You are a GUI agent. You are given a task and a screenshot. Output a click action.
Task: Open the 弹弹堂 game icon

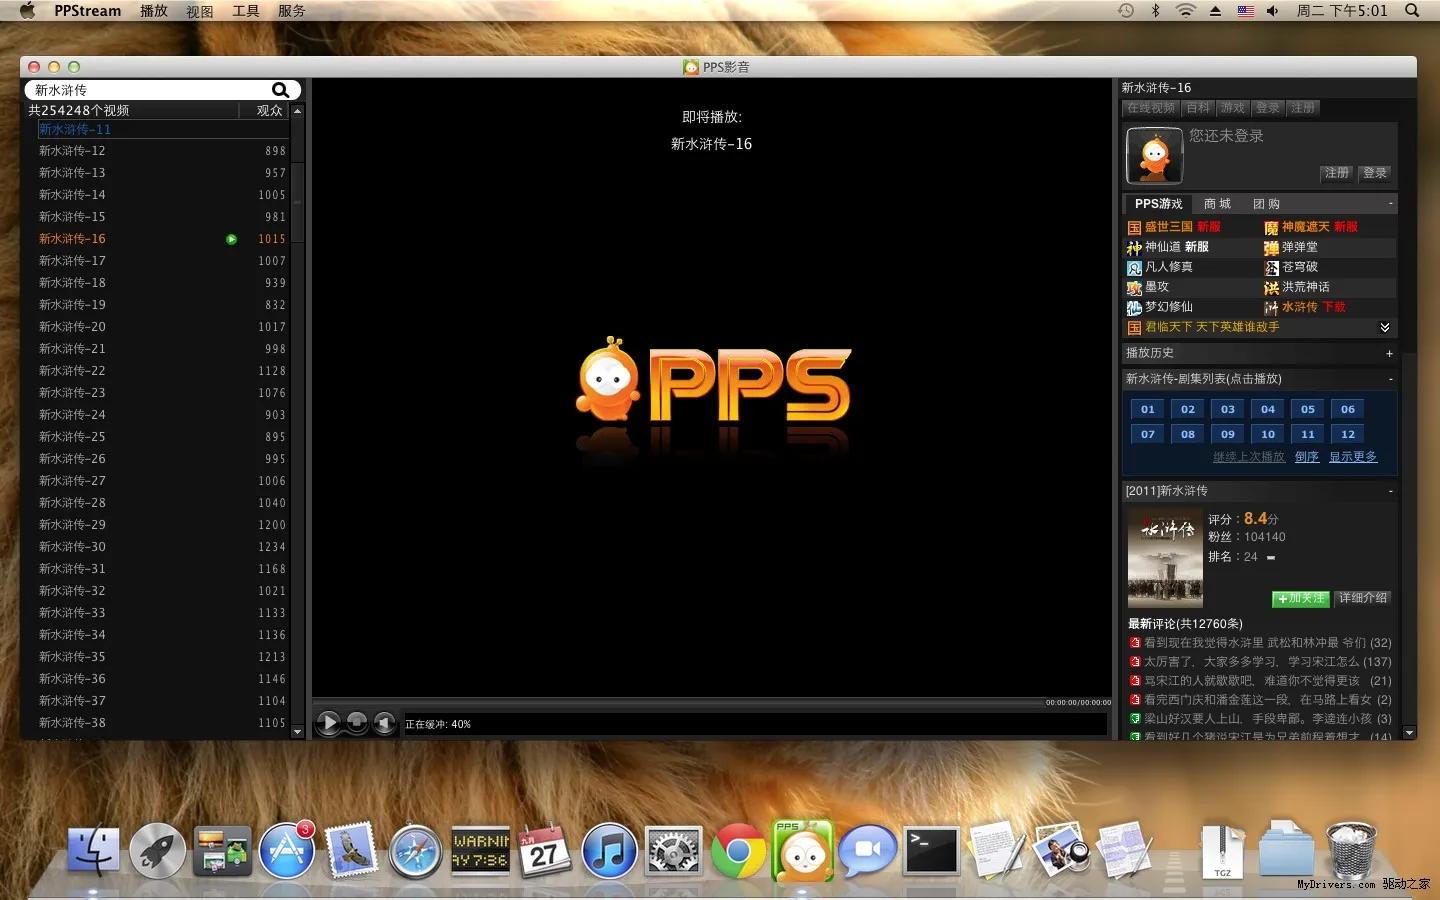coord(1271,247)
